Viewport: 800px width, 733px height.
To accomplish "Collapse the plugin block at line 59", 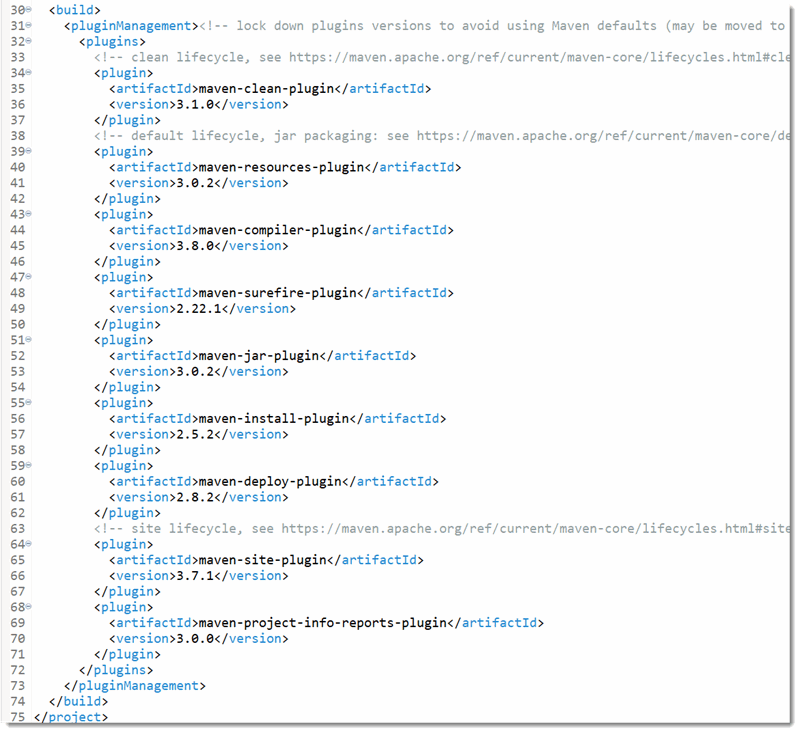I will (x=29, y=465).
